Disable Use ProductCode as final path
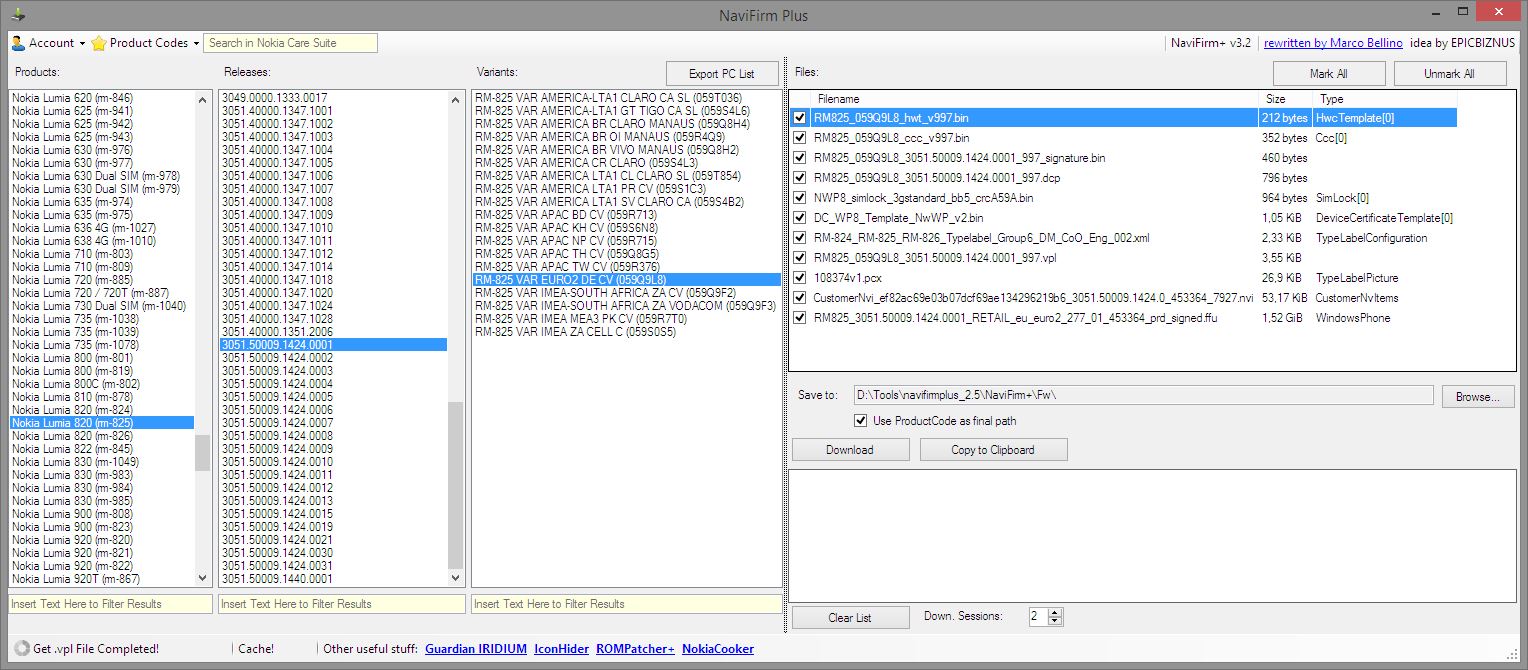This screenshot has width=1528, height=670. (861, 421)
